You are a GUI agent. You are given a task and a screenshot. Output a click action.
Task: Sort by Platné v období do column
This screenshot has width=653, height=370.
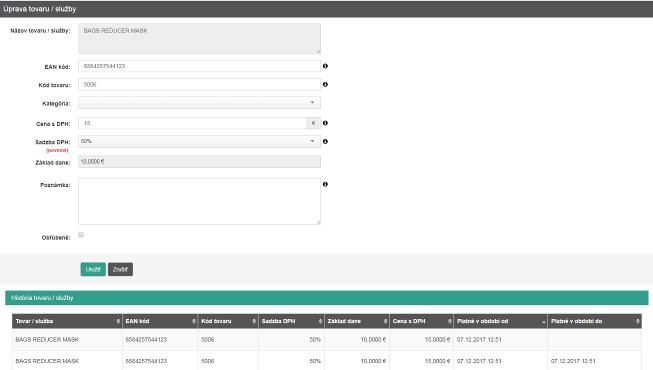tap(595, 321)
